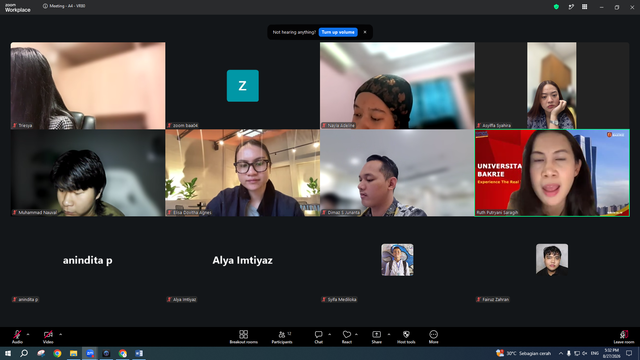Expand chat options arrow beside Chat
640x360 pixels.
pos(329,334)
